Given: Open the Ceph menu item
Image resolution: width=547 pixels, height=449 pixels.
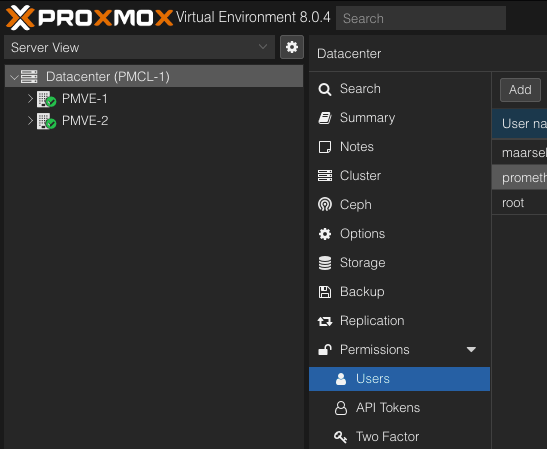Looking at the screenshot, I should 399,205.
